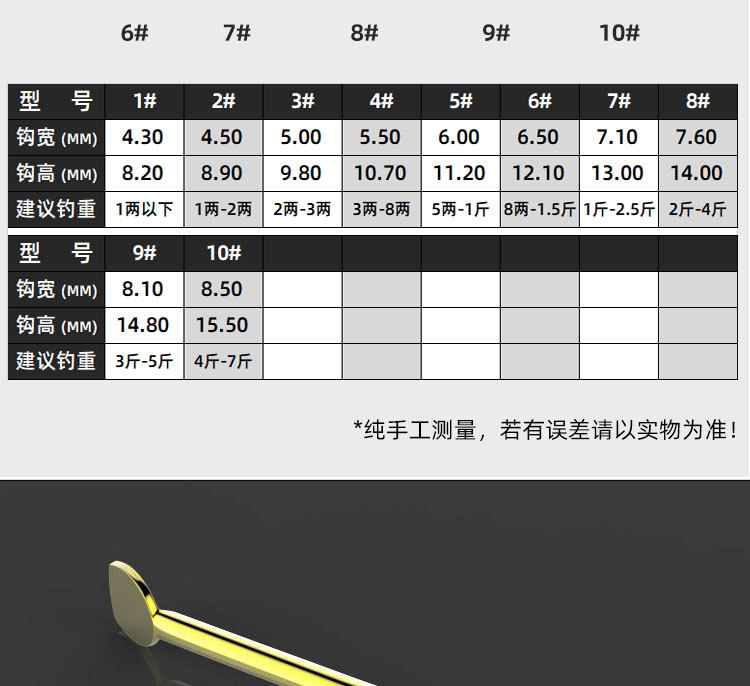
Task: Select the 5两-1斤 weight cell
Action: coord(461,210)
